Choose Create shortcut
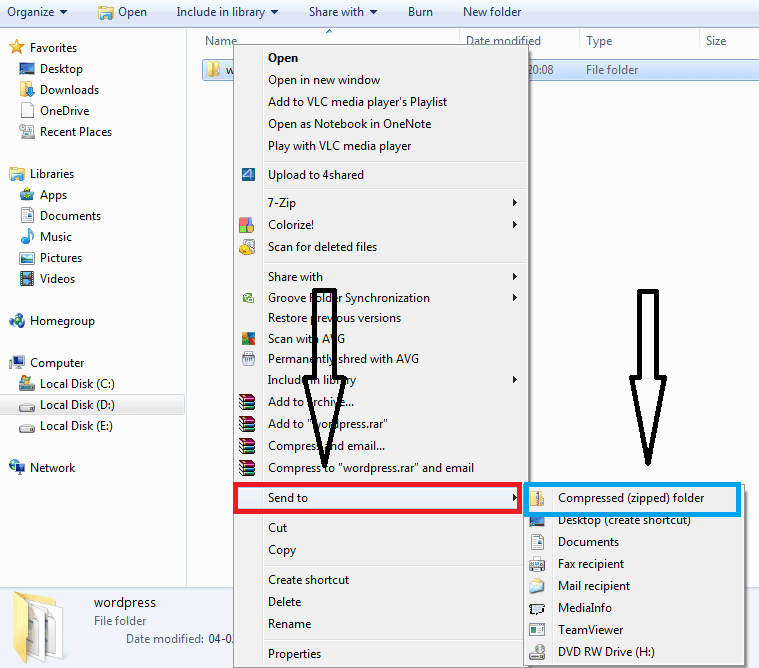The width and height of the screenshot is (759, 668). coord(308,580)
